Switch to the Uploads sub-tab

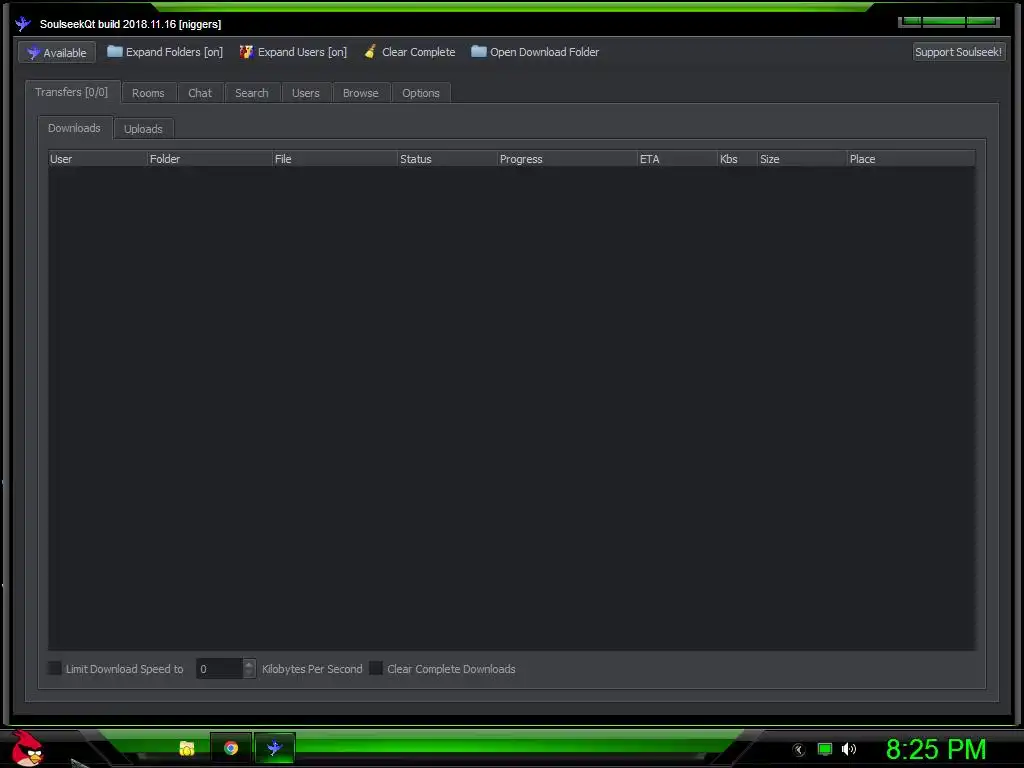click(143, 129)
